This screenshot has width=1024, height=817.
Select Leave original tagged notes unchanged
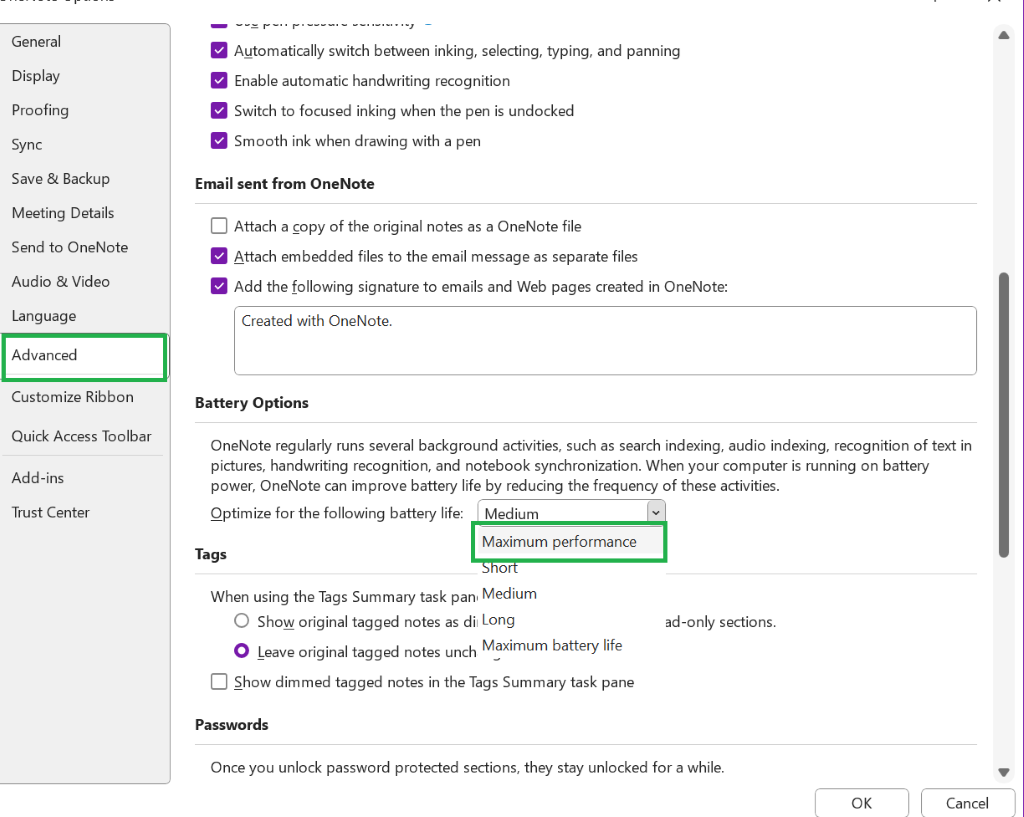(x=242, y=651)
